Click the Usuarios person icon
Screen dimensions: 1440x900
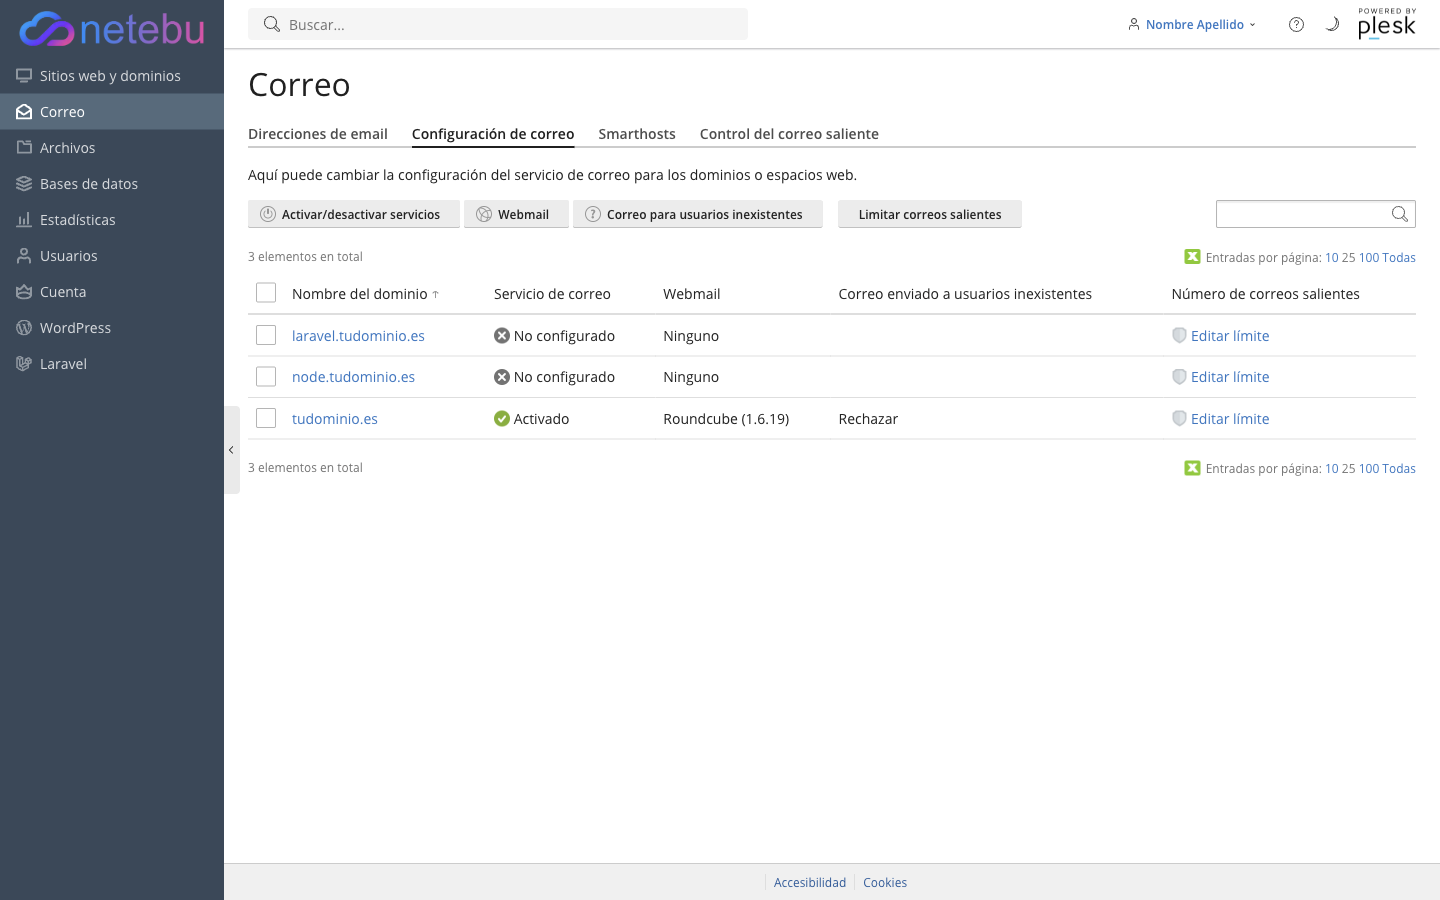point(24,256)
